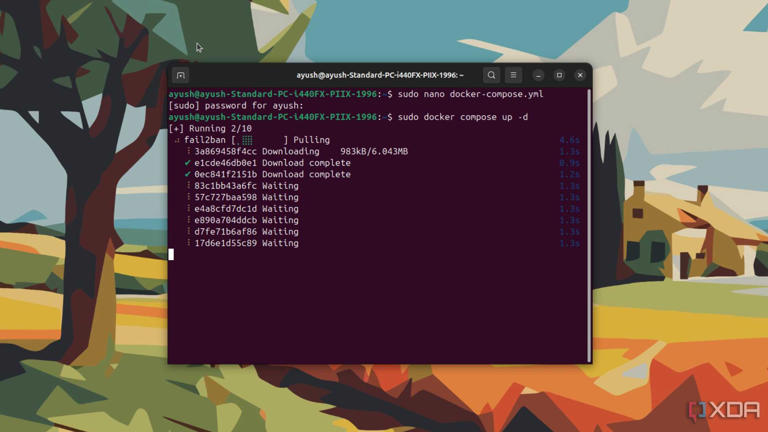This screenshot has height=432, width=768.
Task: Open the terminal hamburger menu
Action: click(x=513, y=75)
